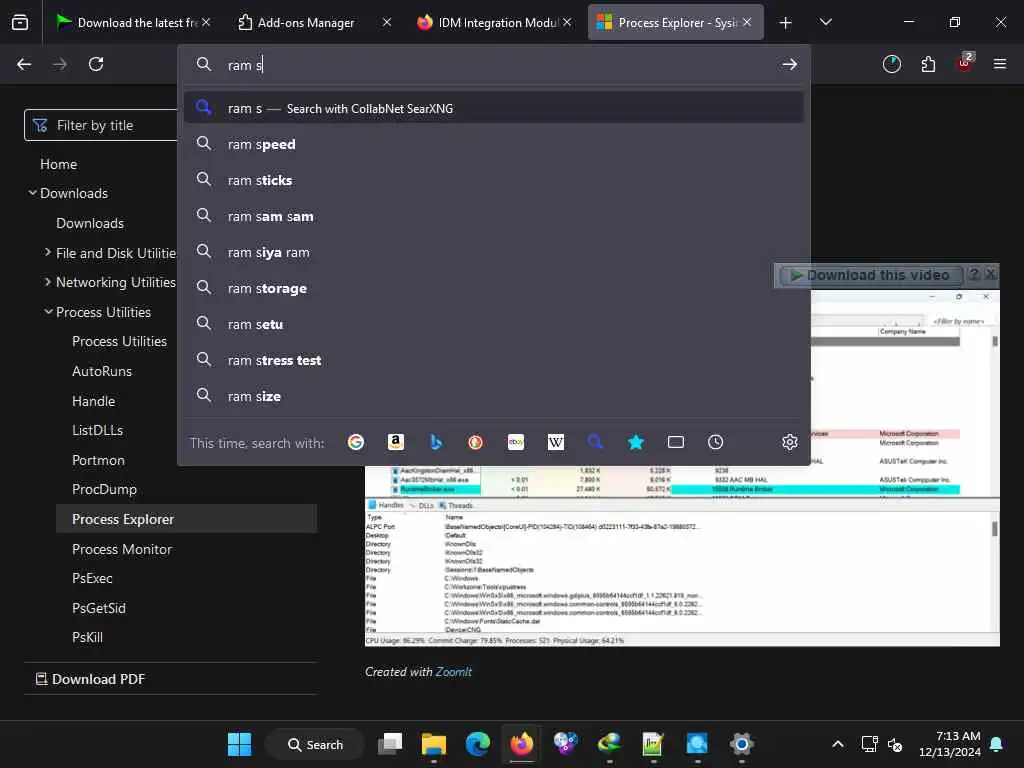Open the ListDLLs page
The width and height of the screenshot is (1024, 768).
[x=97, y=430]
